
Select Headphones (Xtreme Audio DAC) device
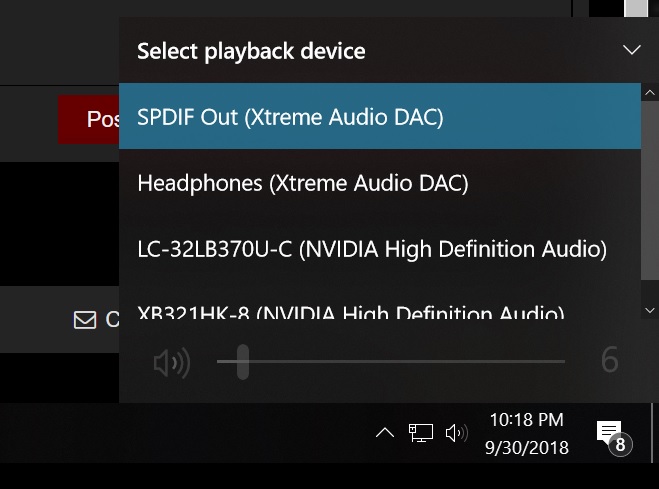[x=380, y=183]
